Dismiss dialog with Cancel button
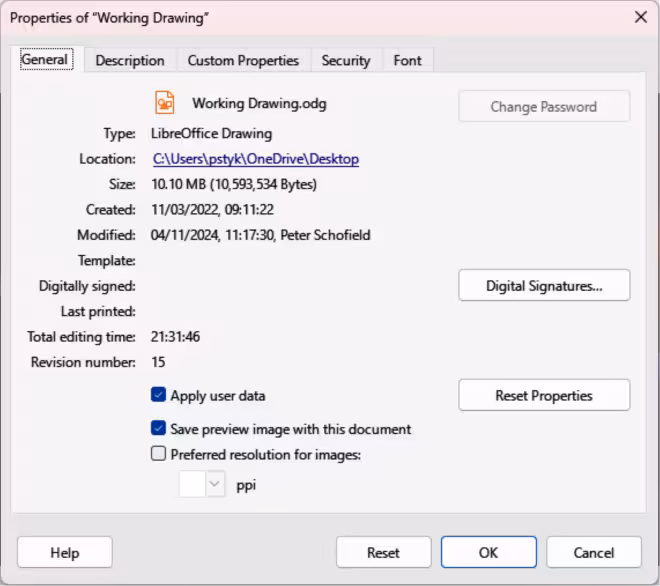Viewport: 660px width, 586px height. [594, 552]
